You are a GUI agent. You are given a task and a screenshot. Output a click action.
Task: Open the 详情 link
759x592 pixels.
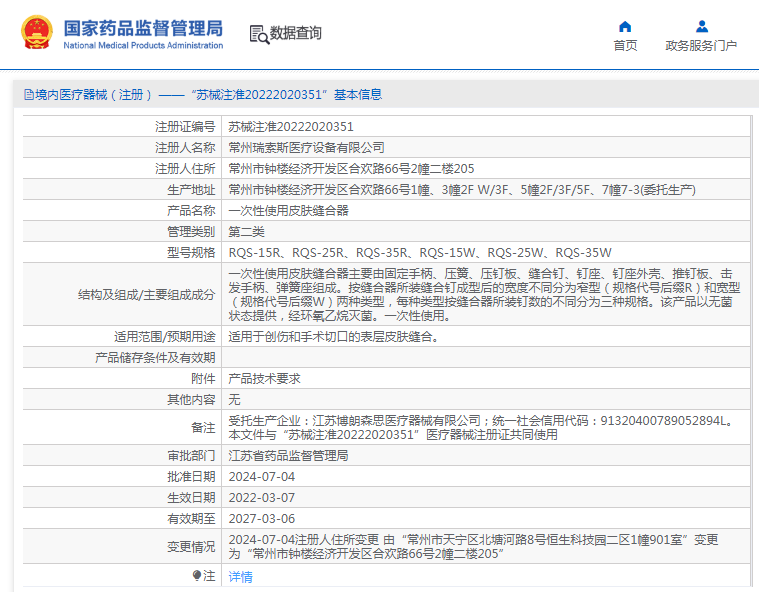241,577
